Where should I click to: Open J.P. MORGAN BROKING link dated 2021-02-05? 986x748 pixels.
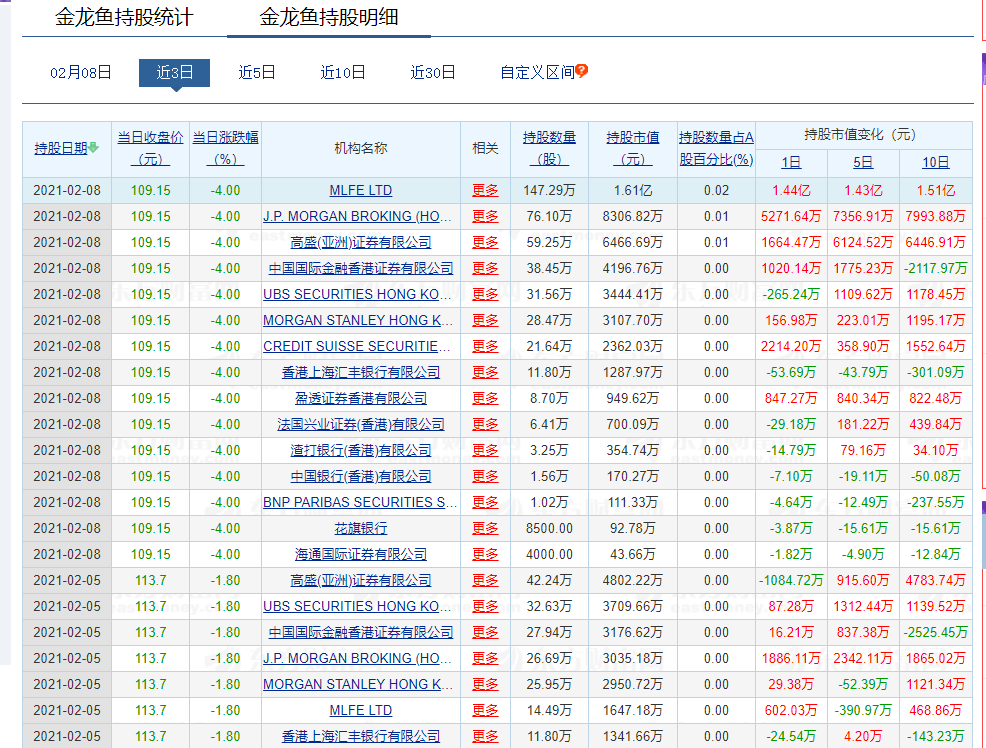[x=357, y=659]
